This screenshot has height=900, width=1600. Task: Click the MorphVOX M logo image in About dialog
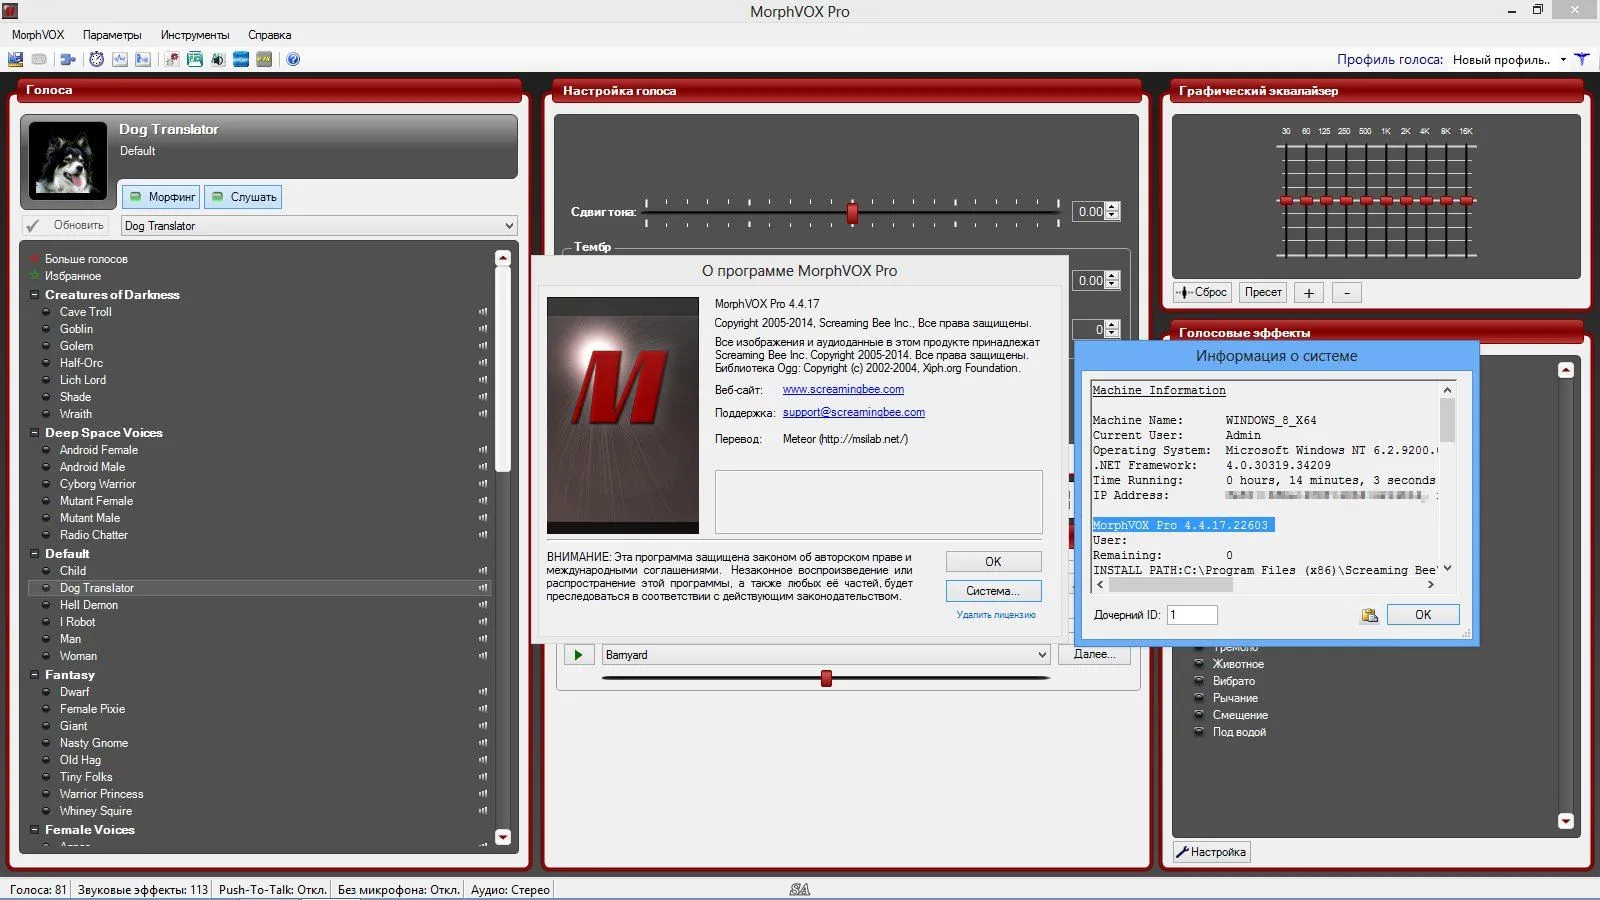(x=623, y=415)
